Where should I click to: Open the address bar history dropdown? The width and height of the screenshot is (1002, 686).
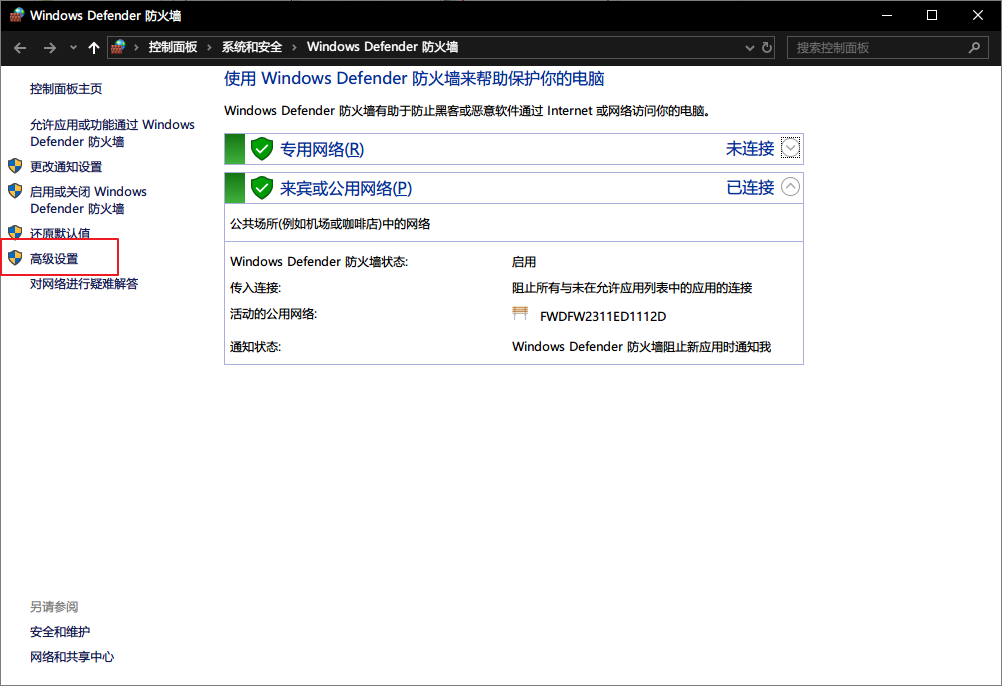point(750,48)
